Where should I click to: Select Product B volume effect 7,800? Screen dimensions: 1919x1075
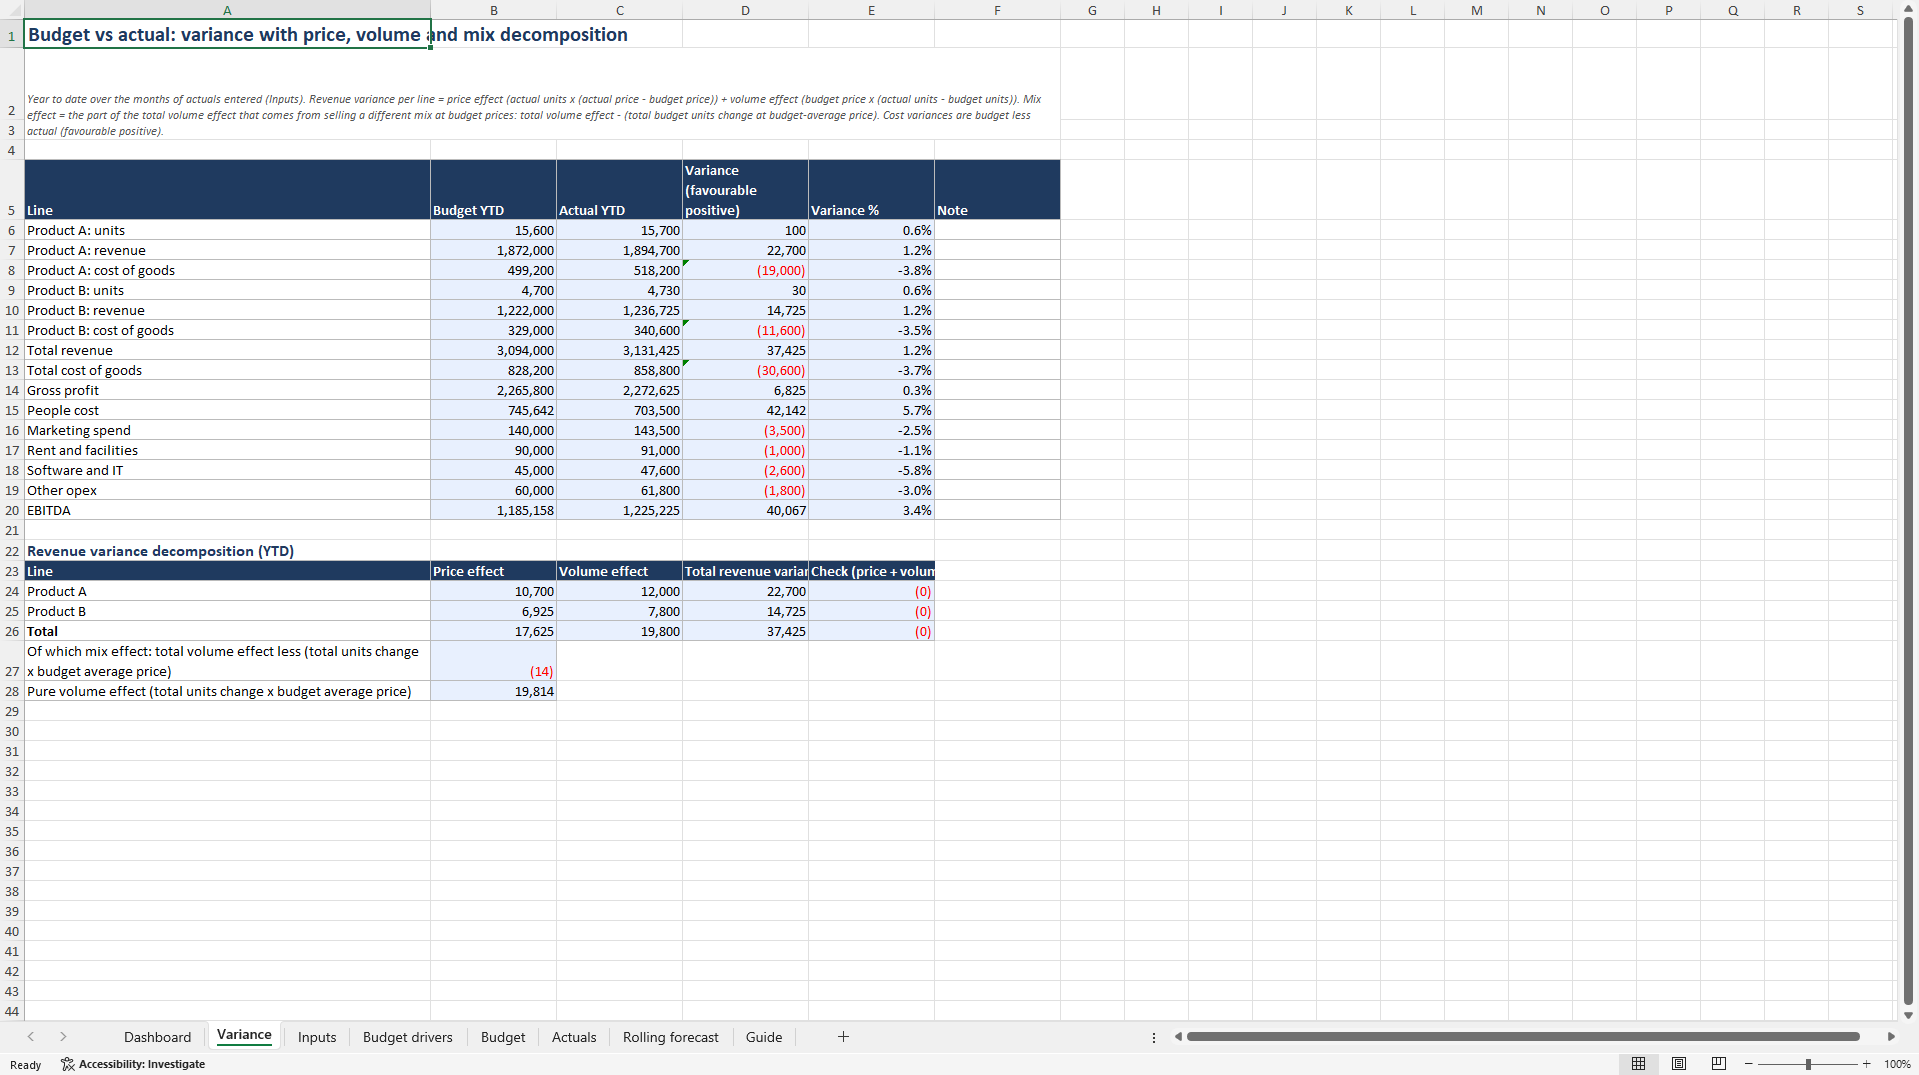point(619,611)
